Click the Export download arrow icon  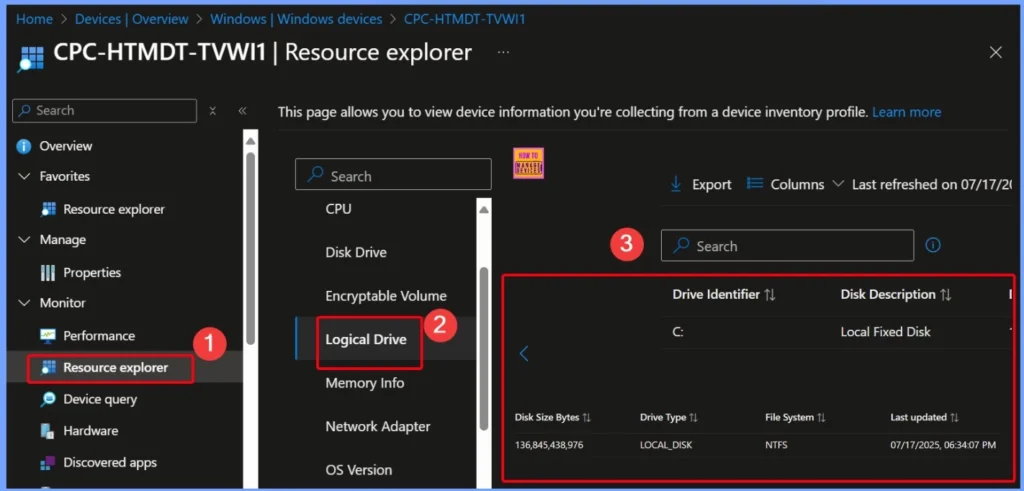click(x=676, y=184)
